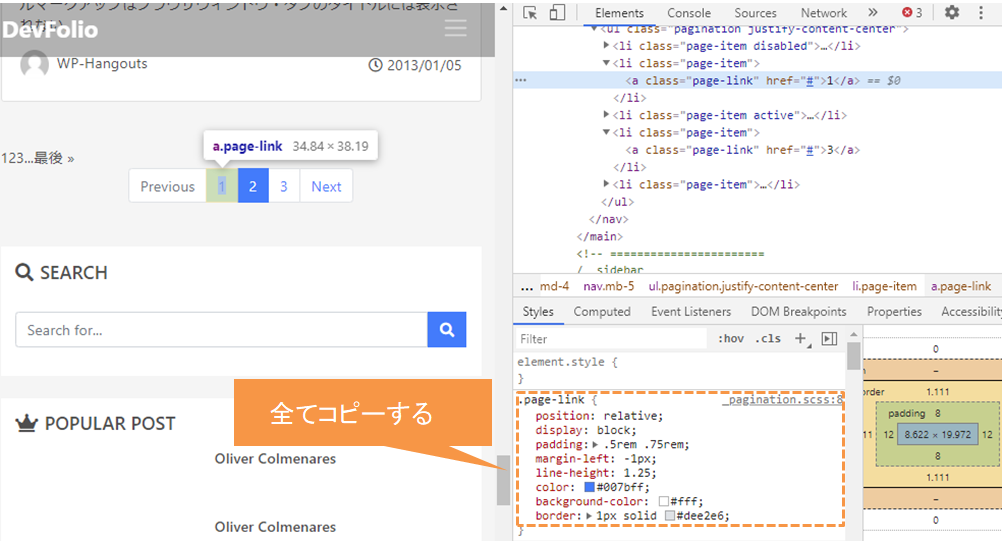Open the DevTools three-dot menu
This screenshot has height=541, width=1002.
coord(981,13)
